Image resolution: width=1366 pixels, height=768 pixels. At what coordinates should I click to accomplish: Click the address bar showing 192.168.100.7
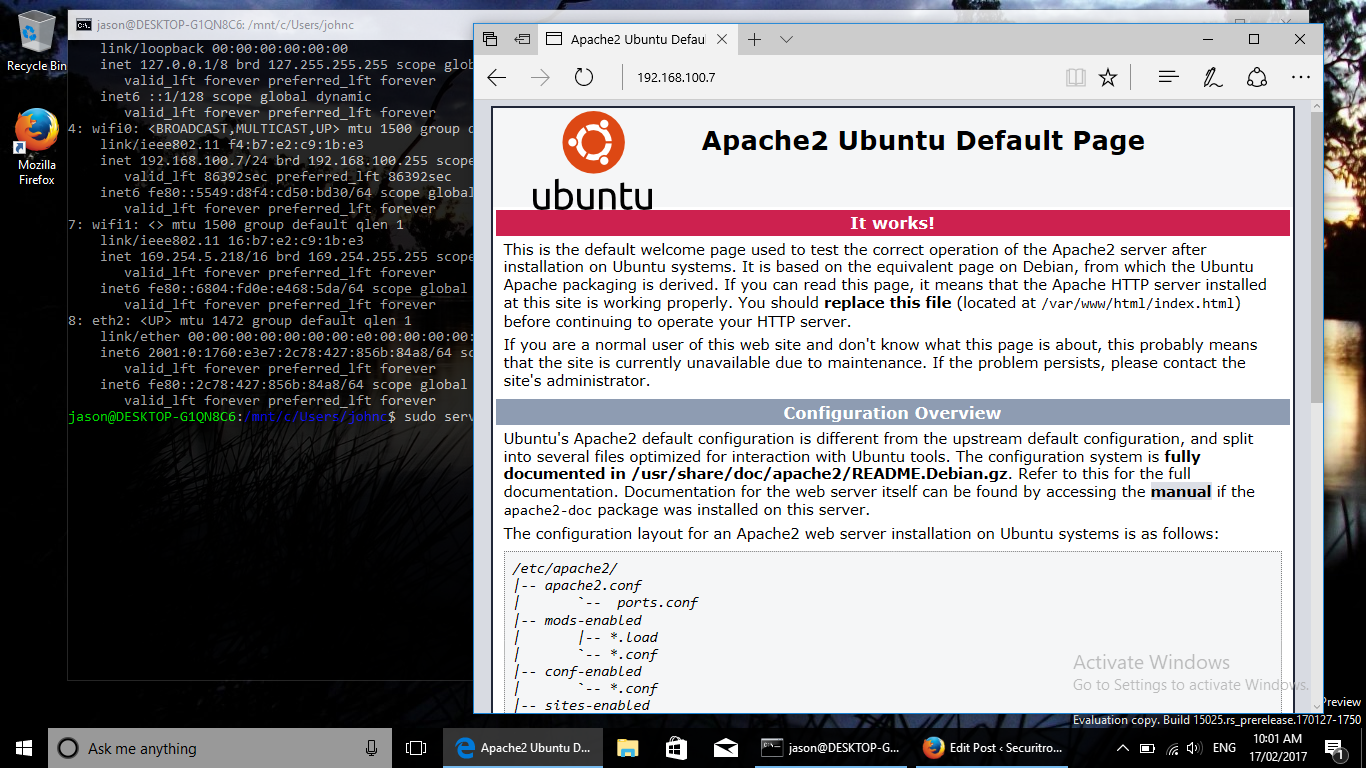tap(840, 78)
